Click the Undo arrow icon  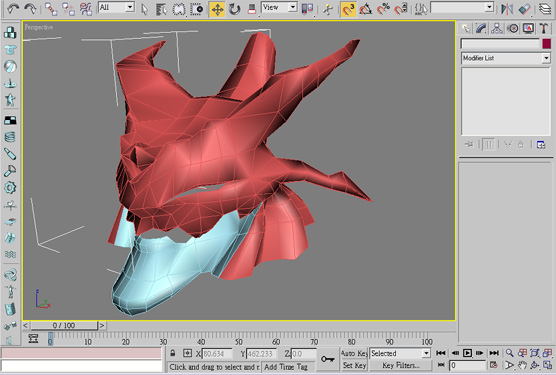click(13, 9)
